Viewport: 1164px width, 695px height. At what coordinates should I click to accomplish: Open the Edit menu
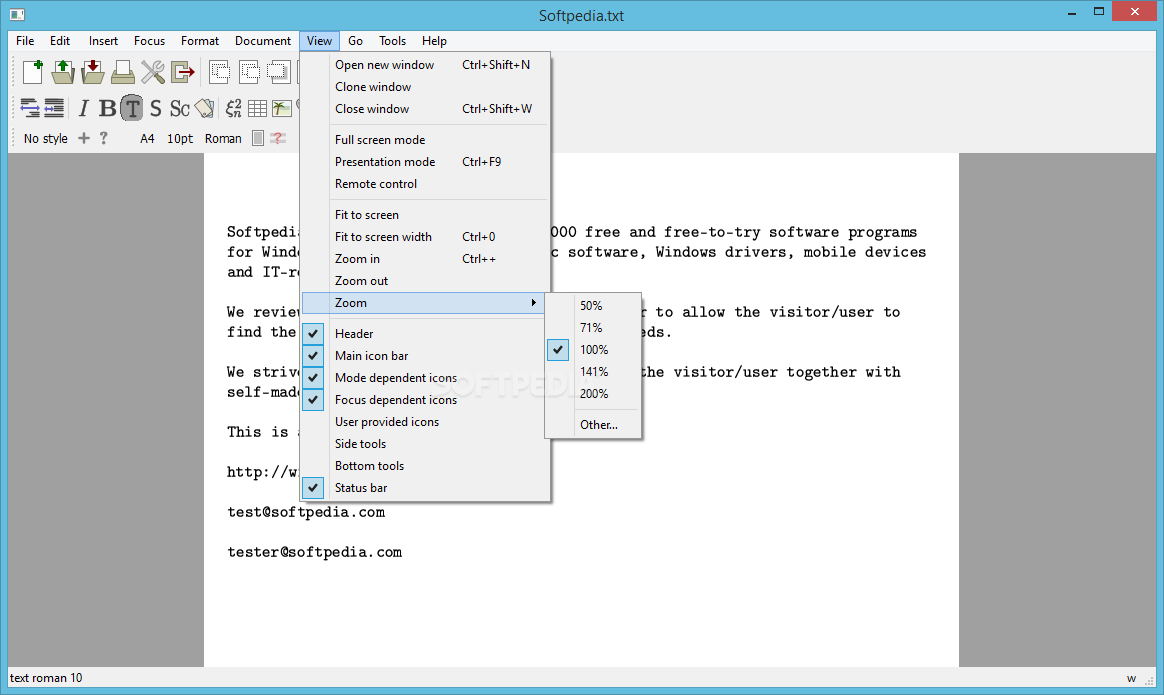click(60, 41)
